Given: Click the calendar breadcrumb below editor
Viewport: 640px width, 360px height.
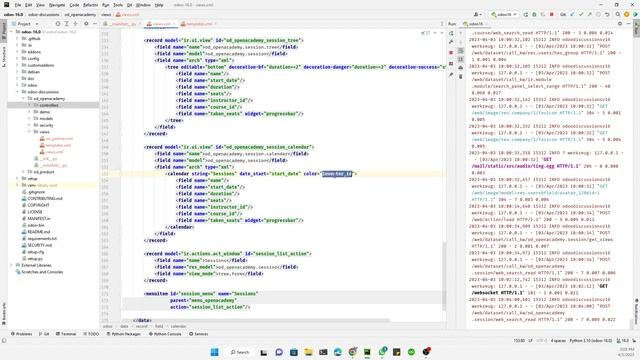Looking at the screenshot, I should pyautogui.click(x=178, y=326).
